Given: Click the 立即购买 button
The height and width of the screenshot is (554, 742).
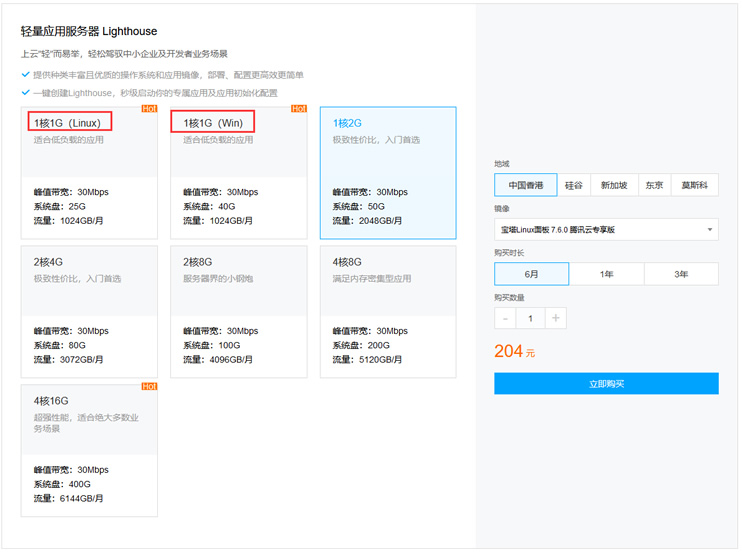Looking at the screenshot, I should pos(606,384).
